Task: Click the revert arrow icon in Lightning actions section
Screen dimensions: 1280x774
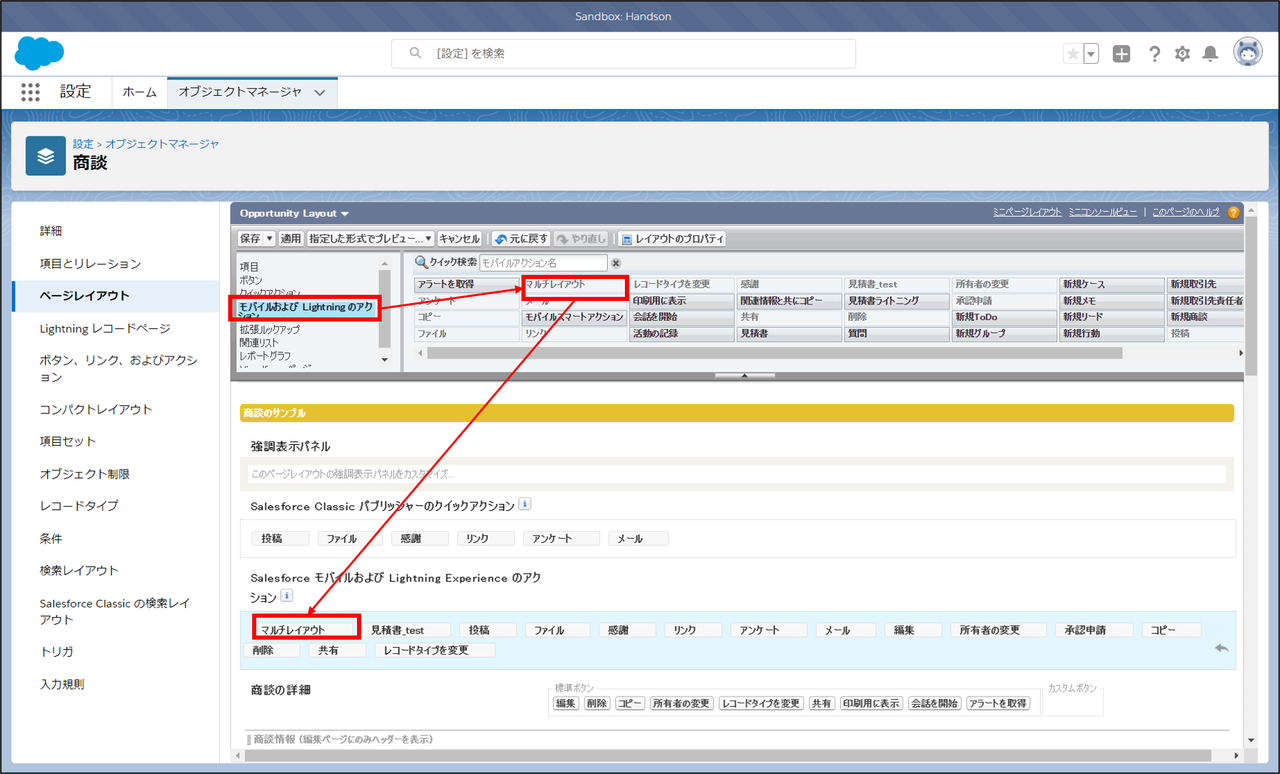Action: click(1221, 648)
